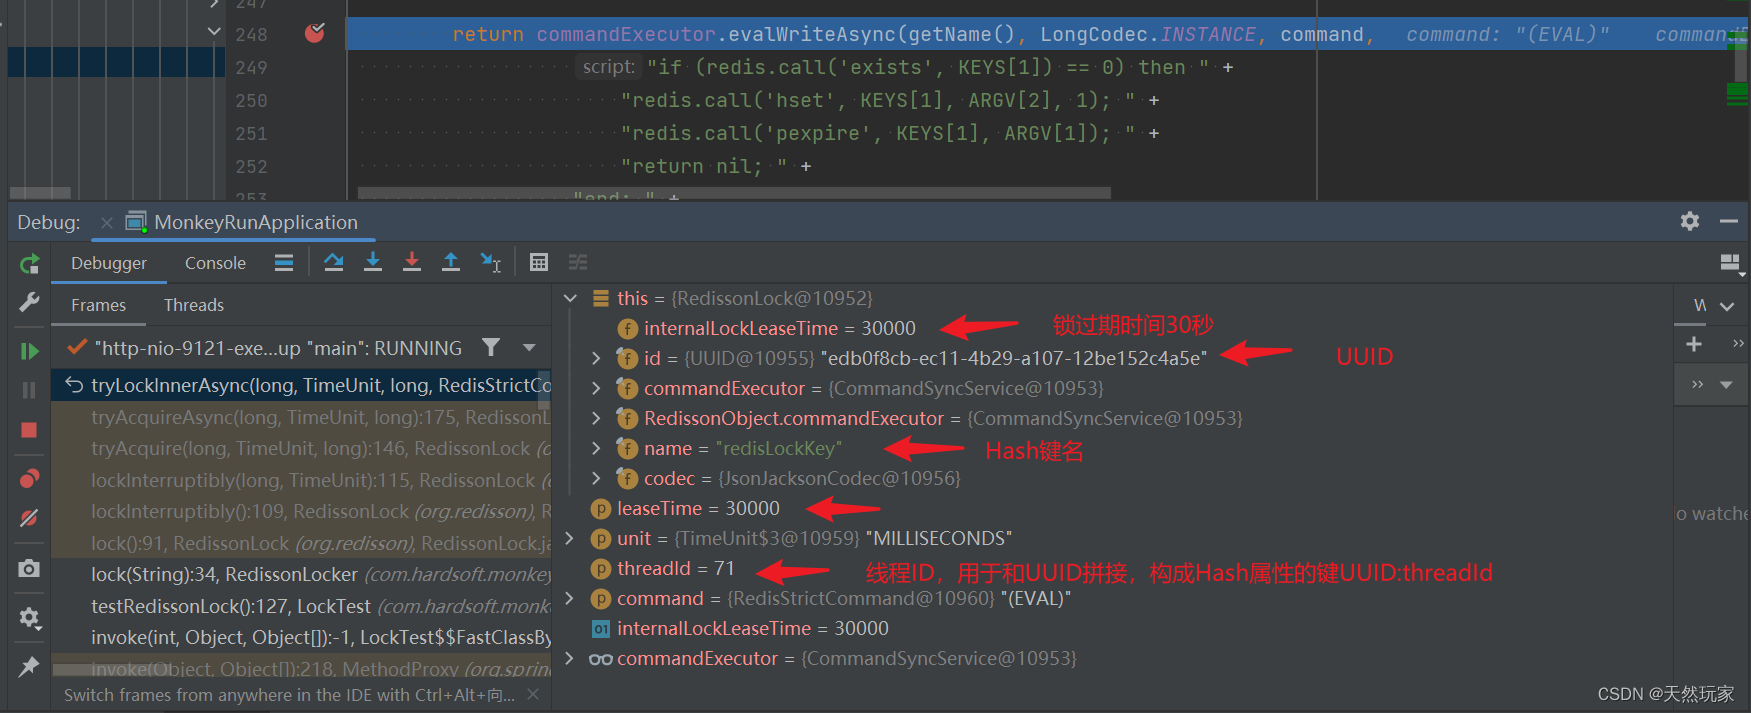
Task: Open the thread selector dropdown arrow
Action: point(529,348)
